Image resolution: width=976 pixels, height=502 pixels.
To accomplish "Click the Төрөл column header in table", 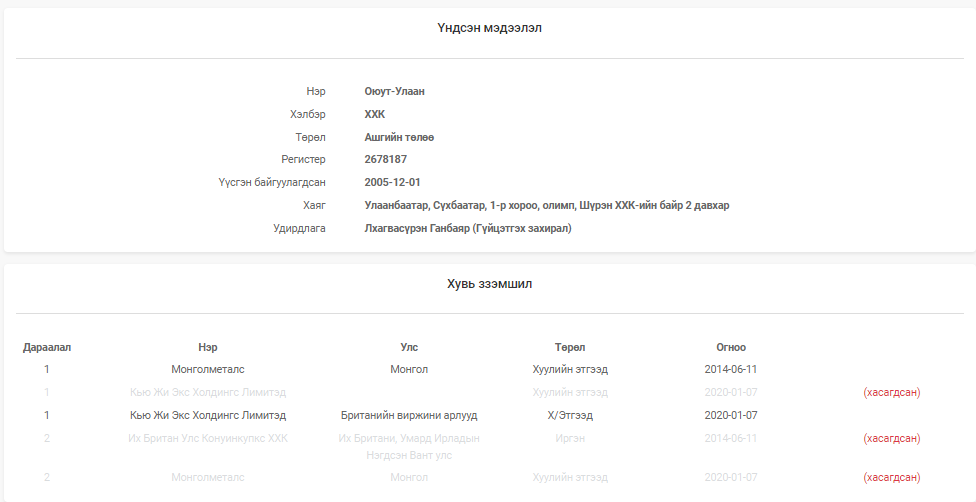I will coord(570,347).
